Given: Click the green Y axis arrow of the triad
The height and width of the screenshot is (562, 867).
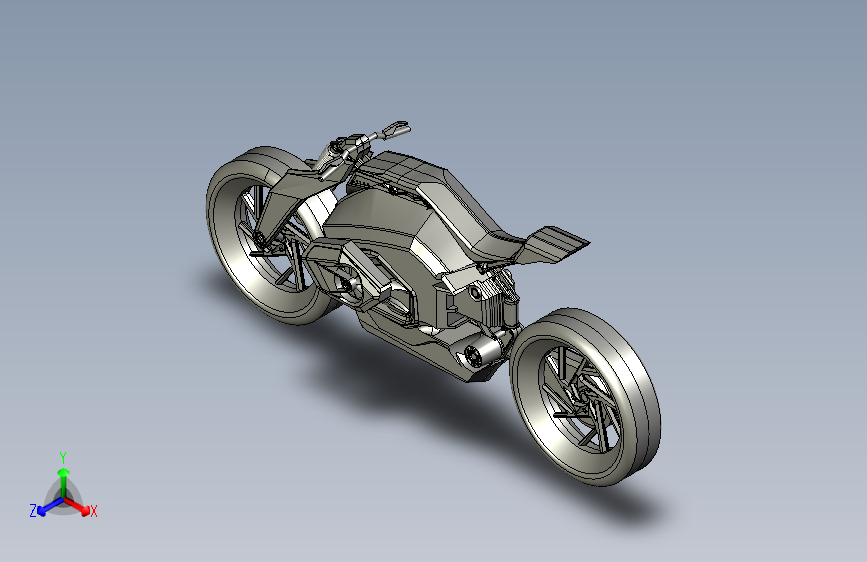Looking at the screenshot, I should 64,482.
